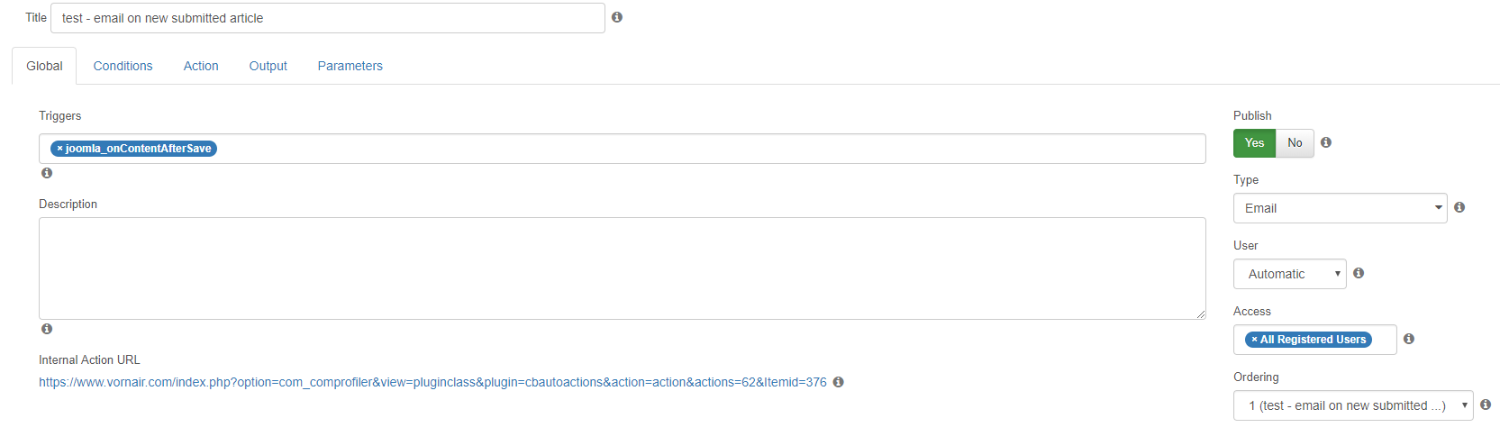Set Publish to No

[1295, 143]
